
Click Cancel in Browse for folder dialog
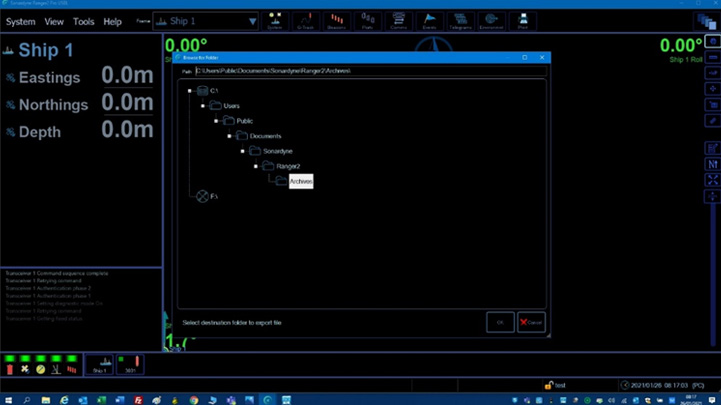(x=531, y=322)
